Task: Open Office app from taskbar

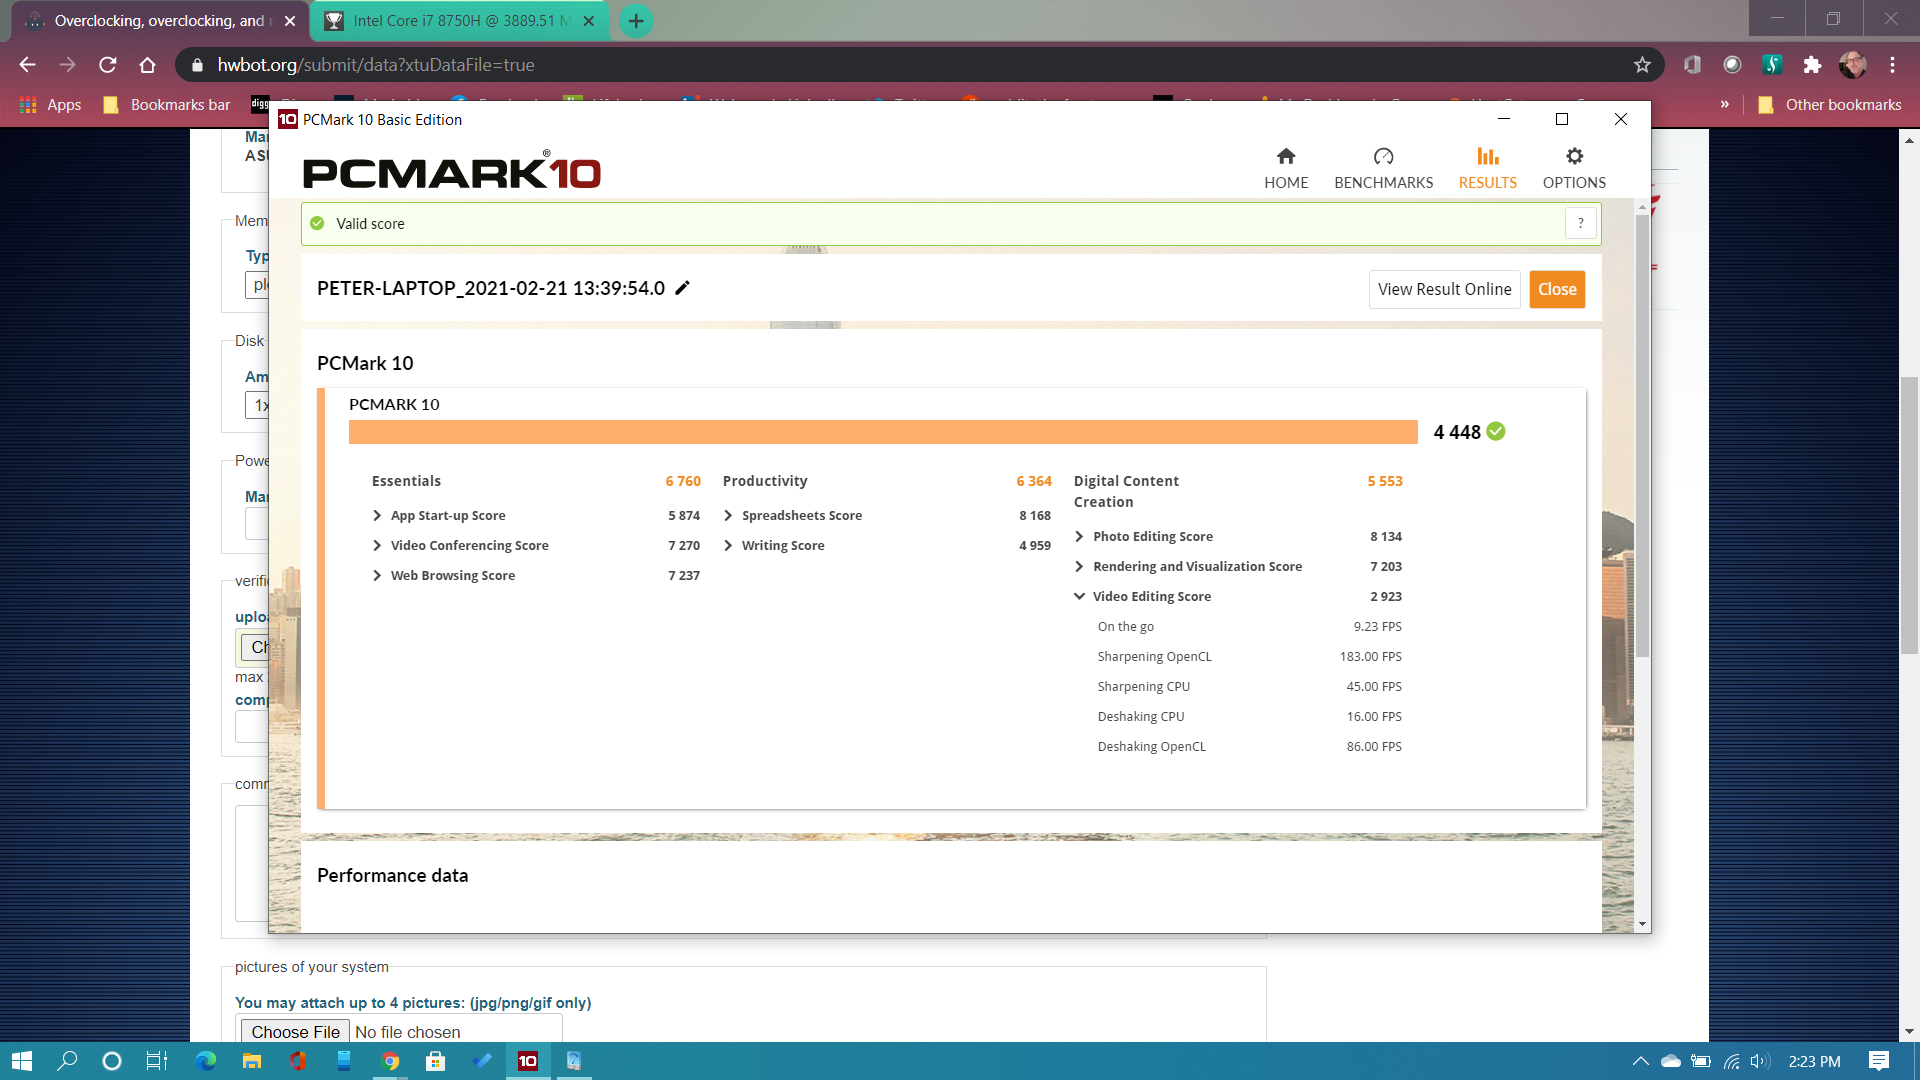Action: [298, 1061]
